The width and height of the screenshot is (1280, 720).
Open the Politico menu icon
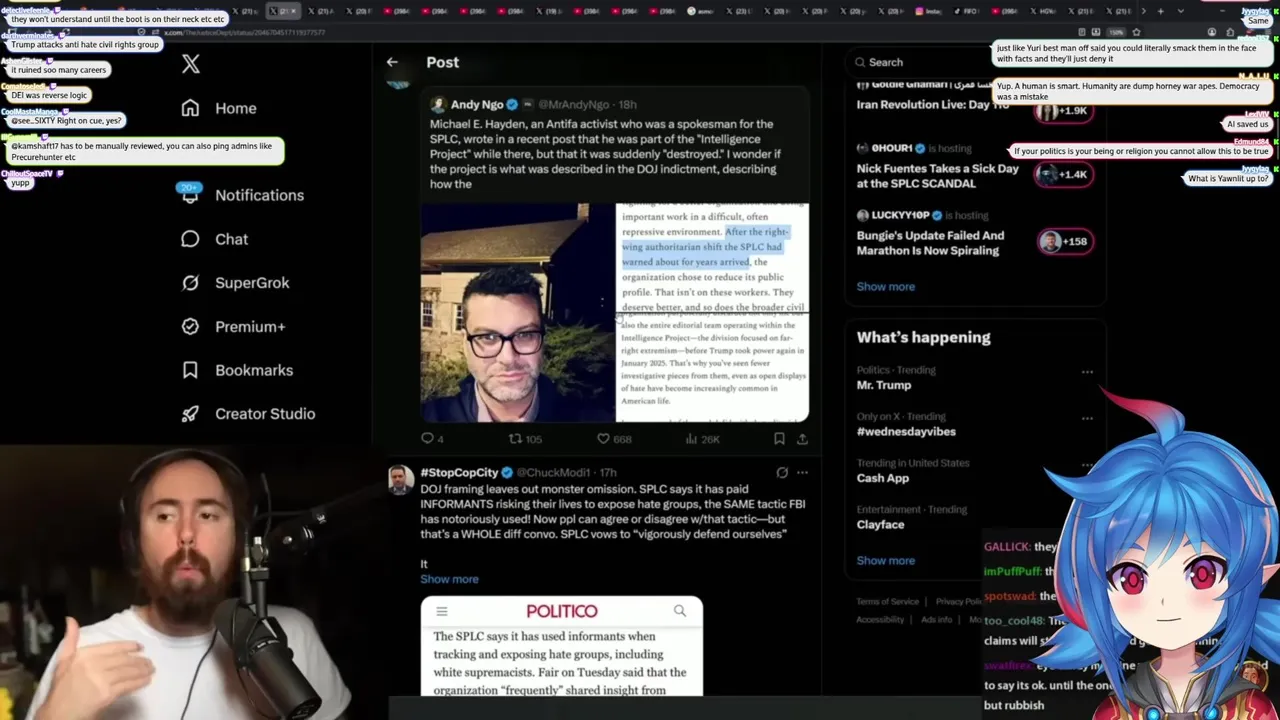441,611
